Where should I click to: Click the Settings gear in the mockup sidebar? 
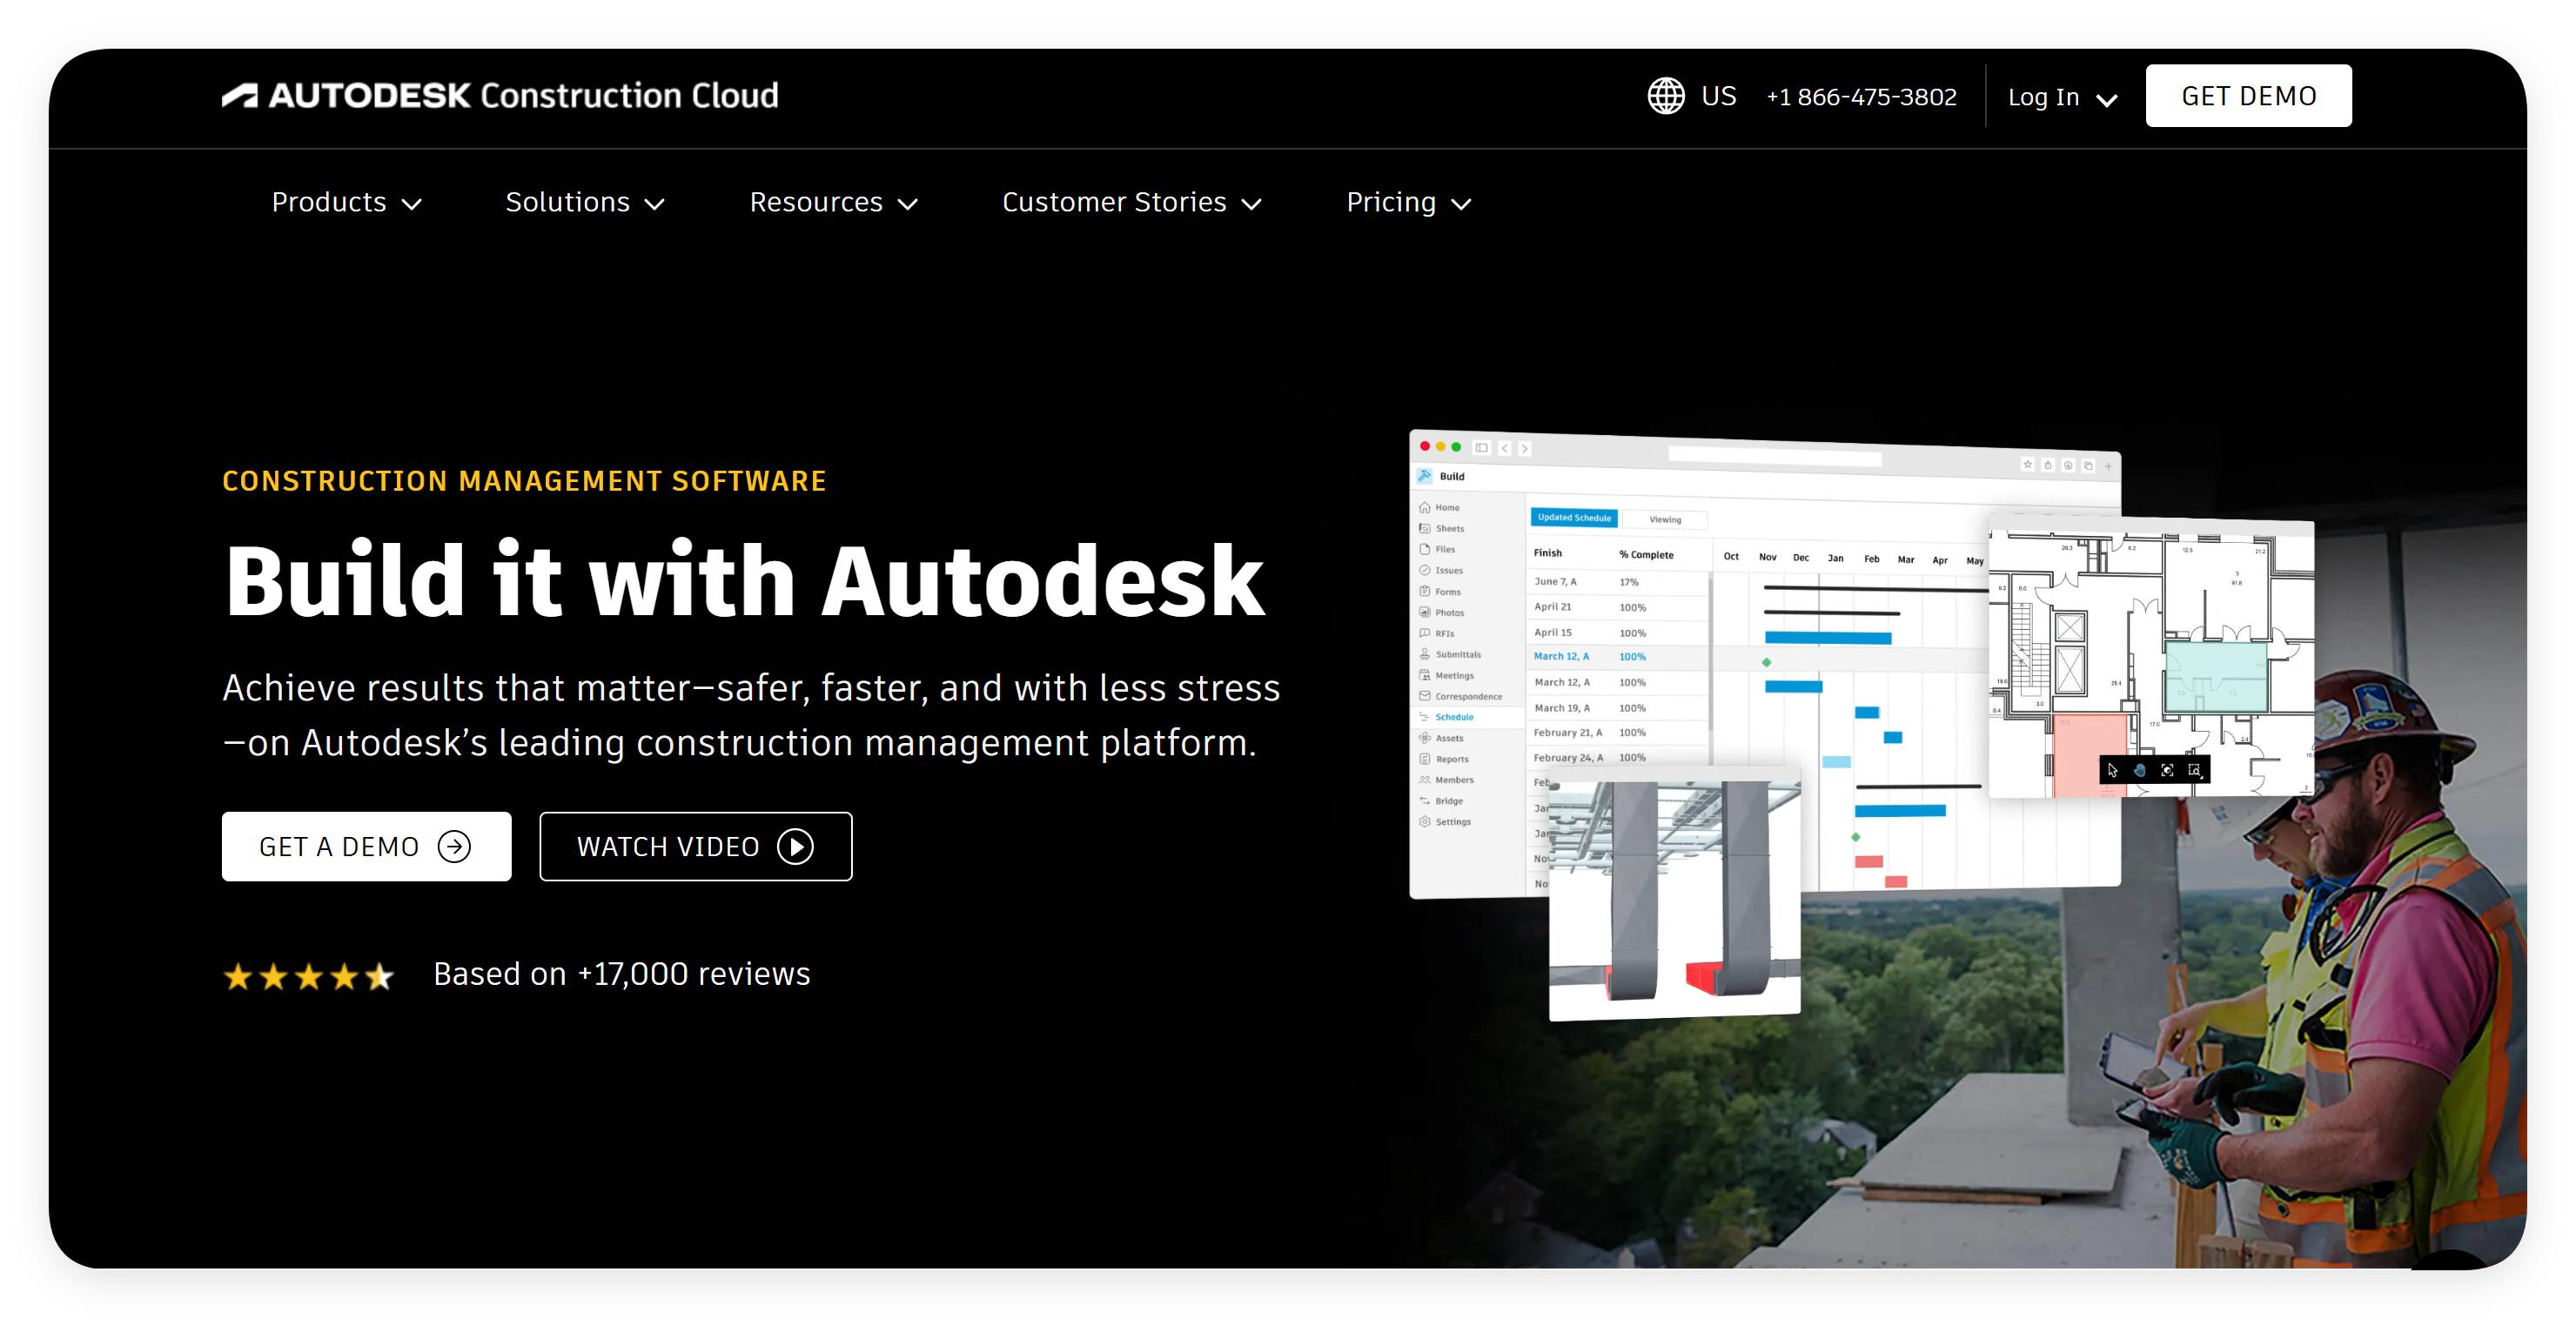point(1425,822)
